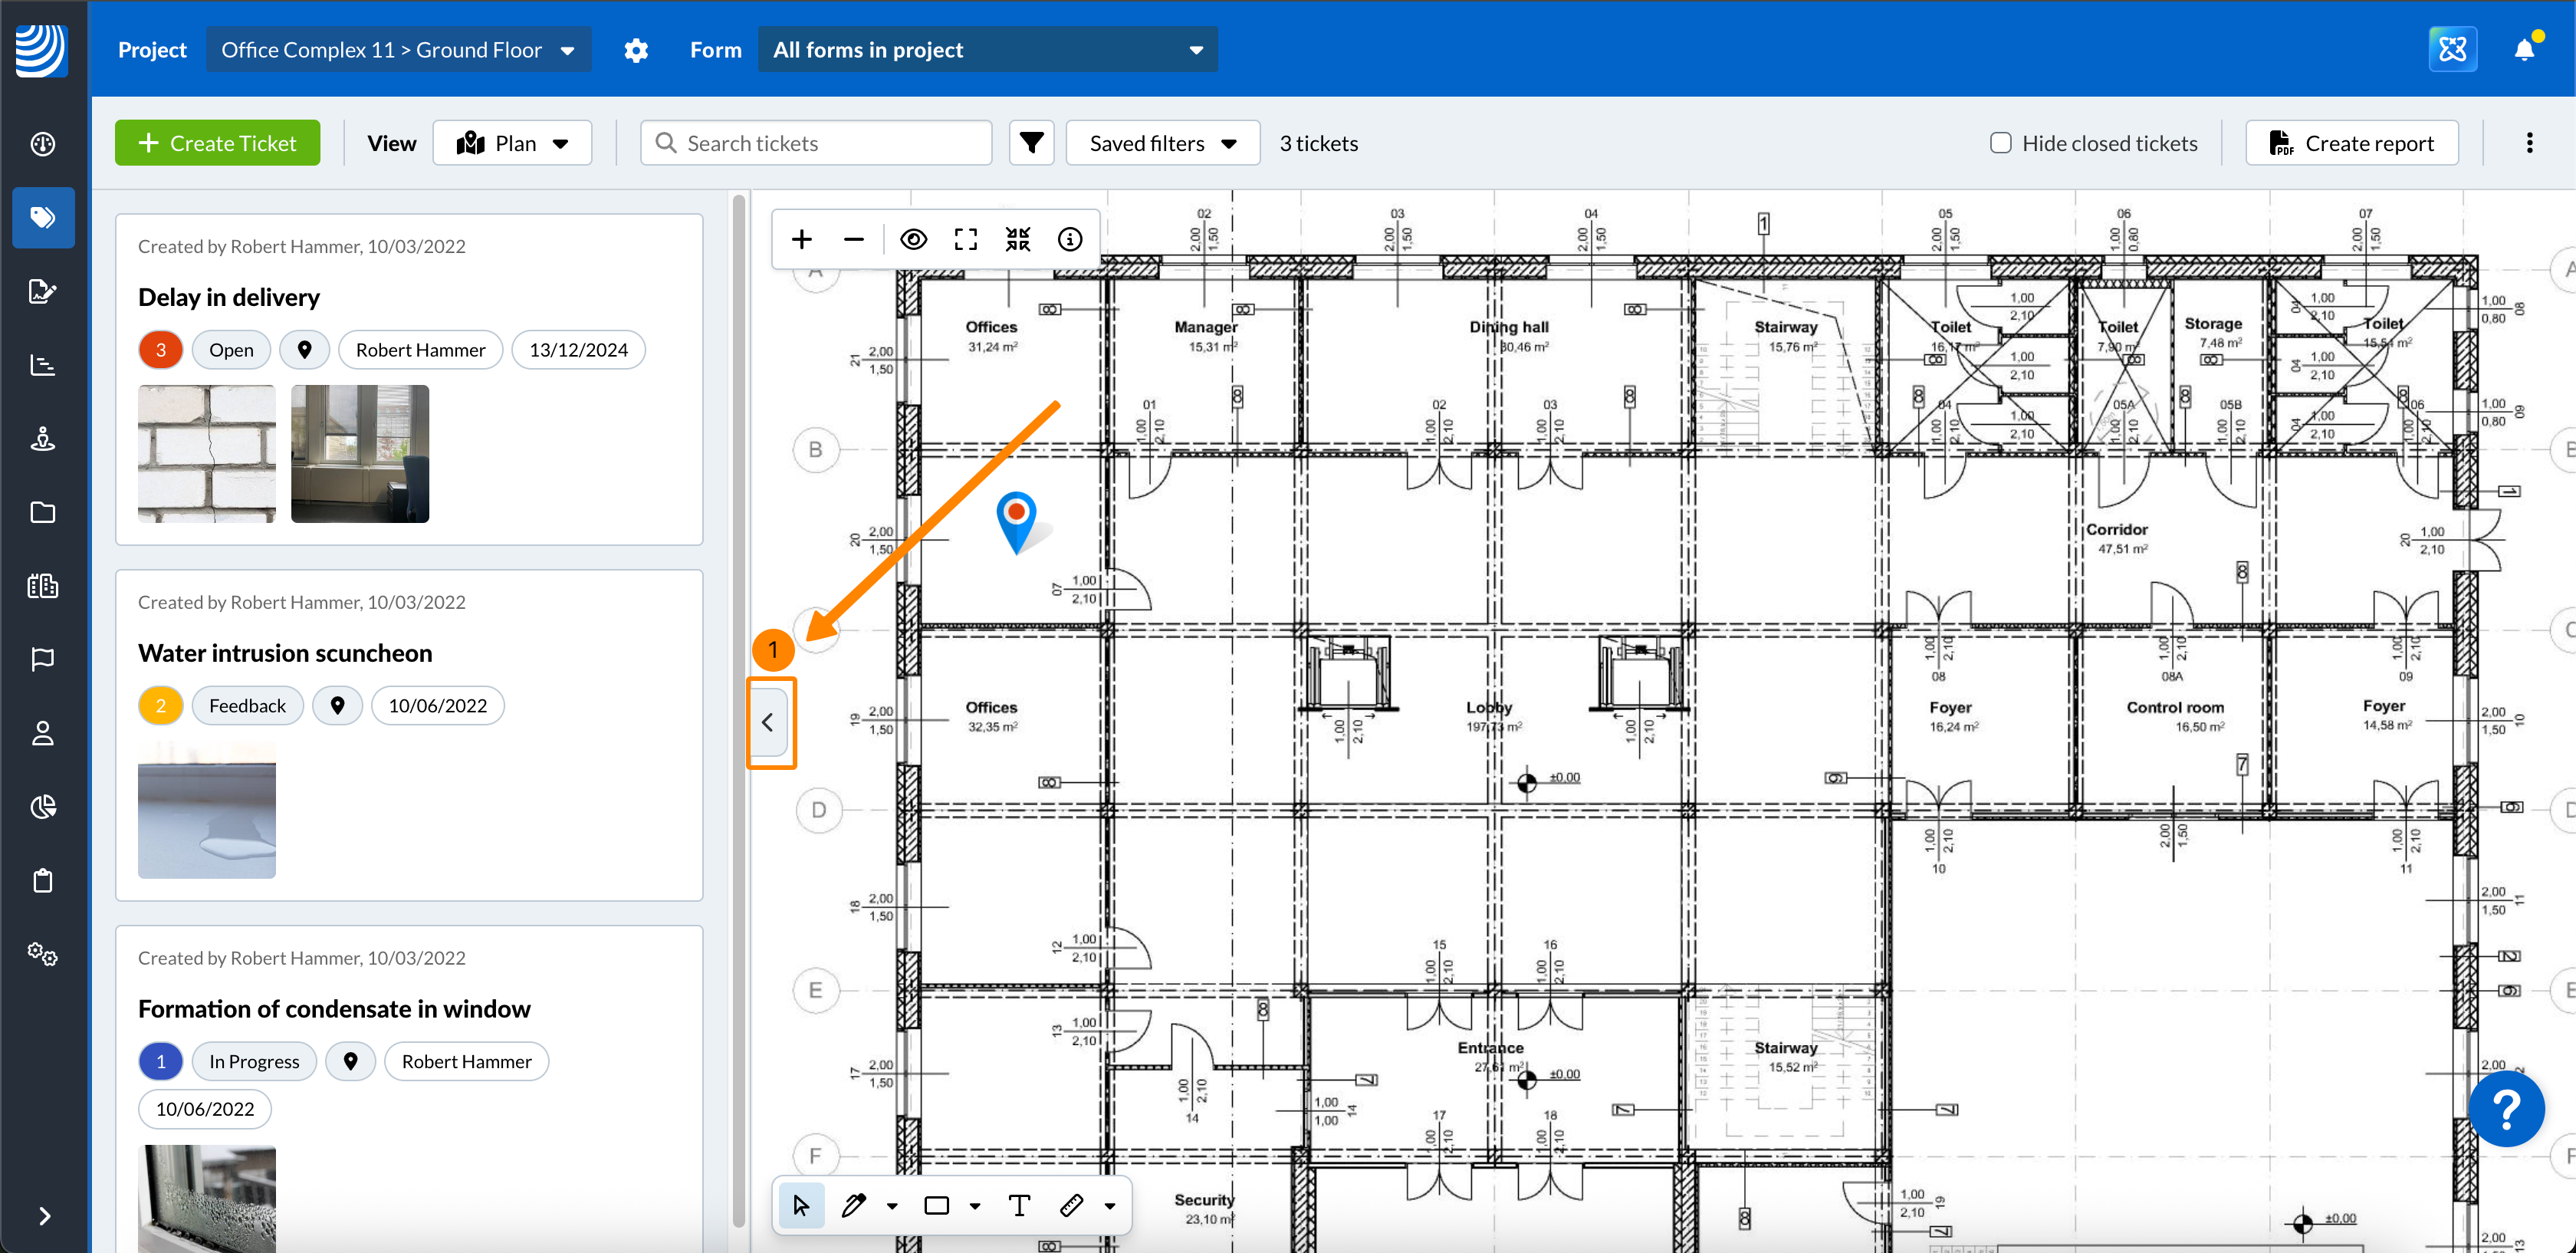
Task: Select the pointer cursor tool
Action: pos(801,1205)
